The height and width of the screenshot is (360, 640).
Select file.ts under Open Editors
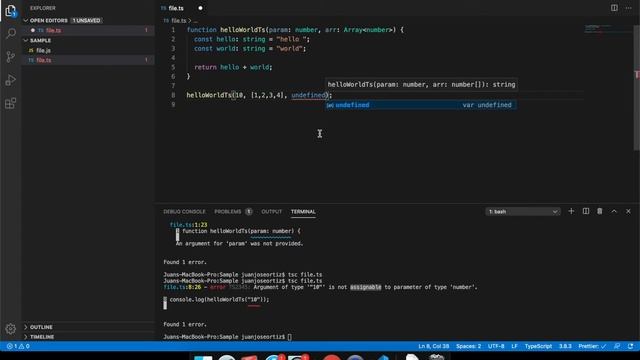click(x=53, y=30)
